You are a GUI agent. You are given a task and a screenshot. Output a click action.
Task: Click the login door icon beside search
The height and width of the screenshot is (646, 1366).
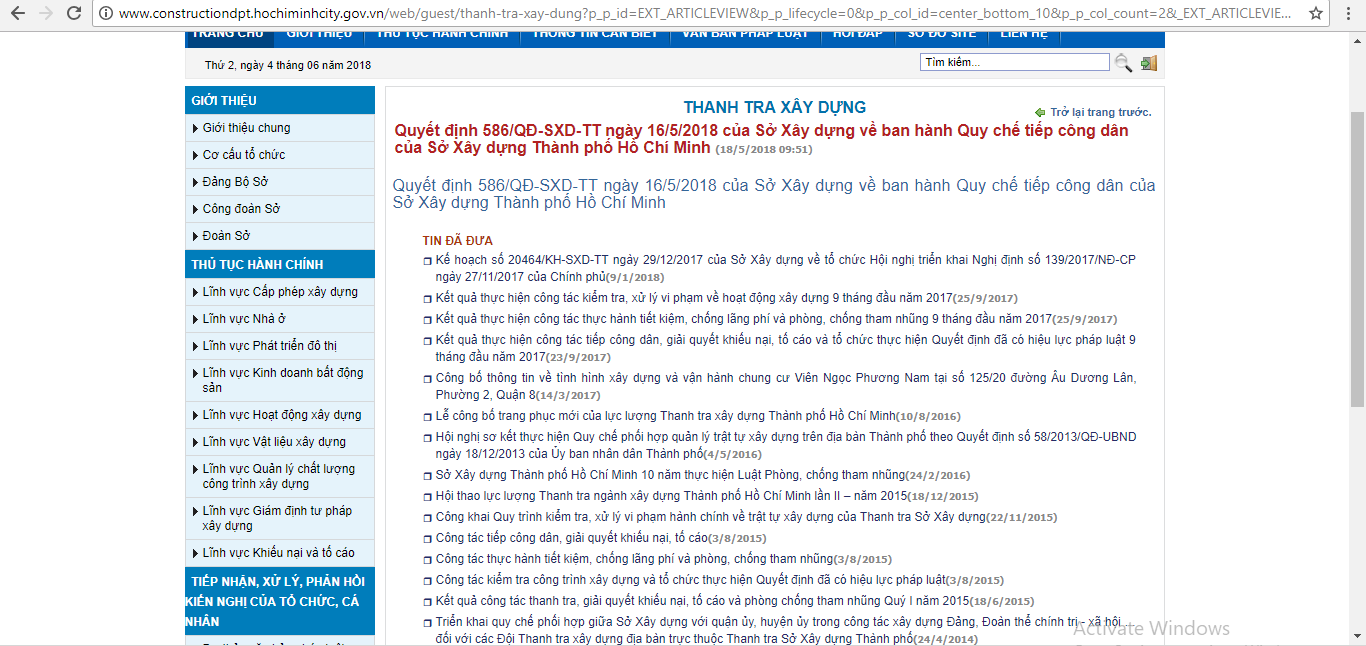click(x=1148, y=63)
